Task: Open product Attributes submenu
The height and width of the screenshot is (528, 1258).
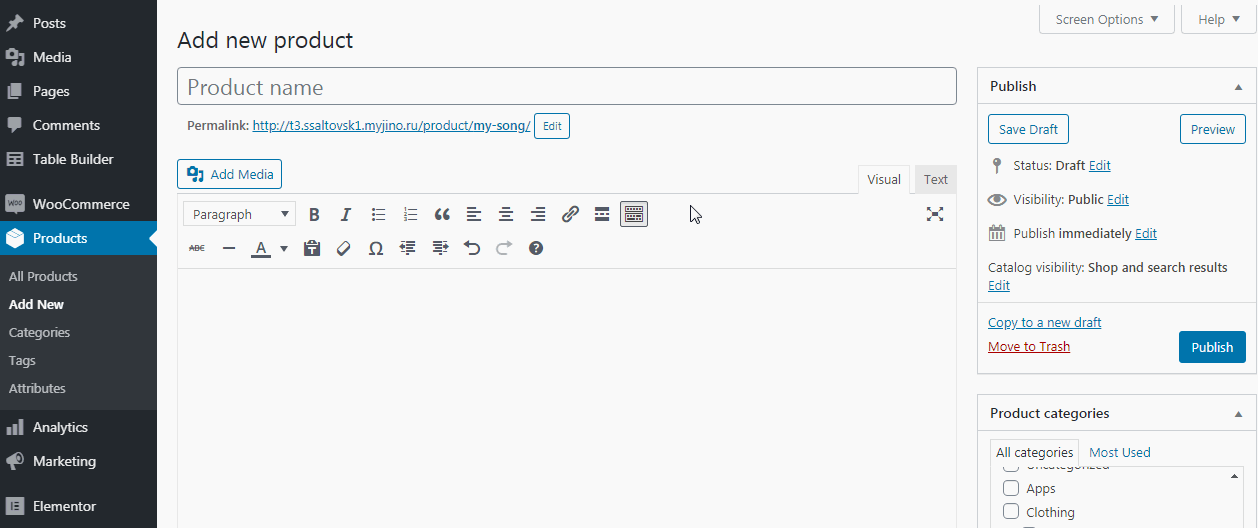Action: click(x=37, y=388)
